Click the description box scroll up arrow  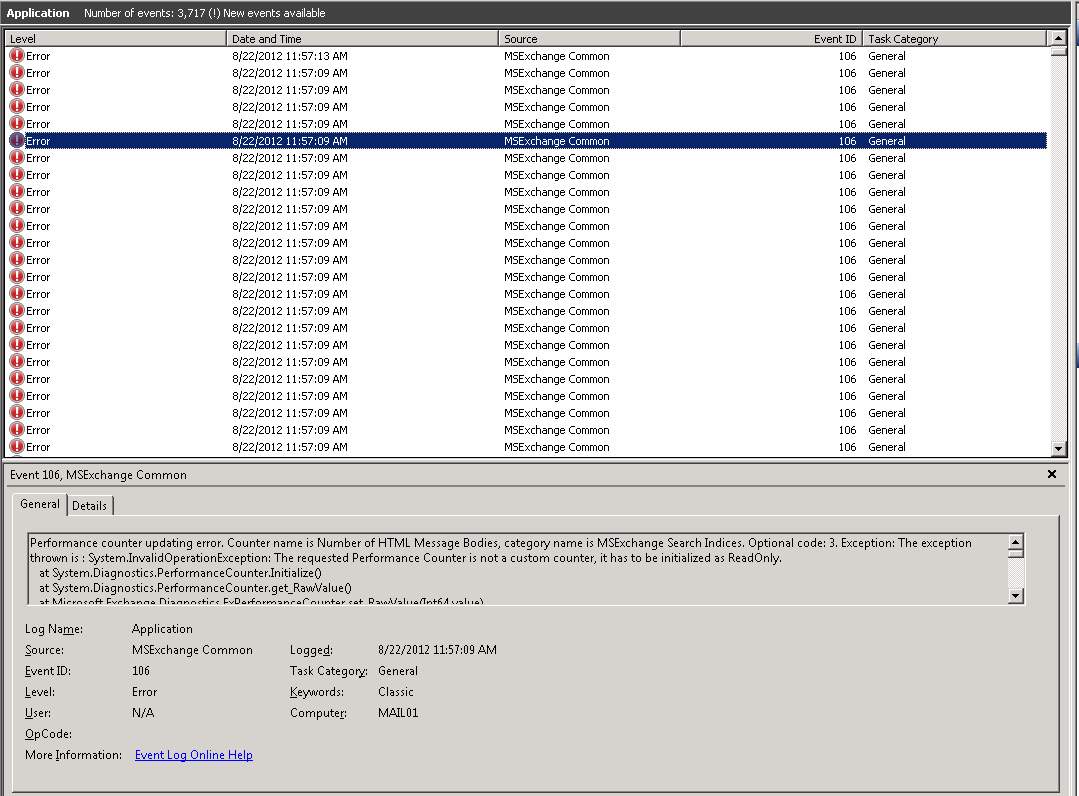point(1015,541)
